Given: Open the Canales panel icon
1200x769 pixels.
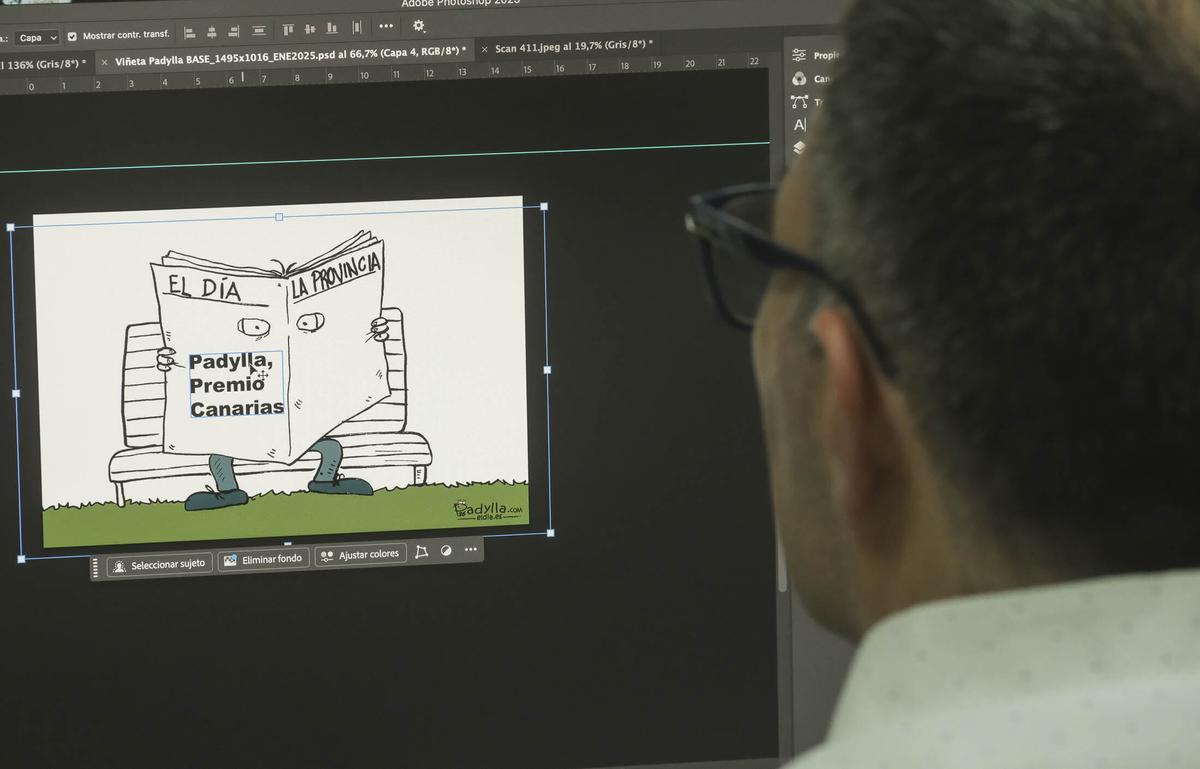Looking at the screenshot, I should coord(799,78).
